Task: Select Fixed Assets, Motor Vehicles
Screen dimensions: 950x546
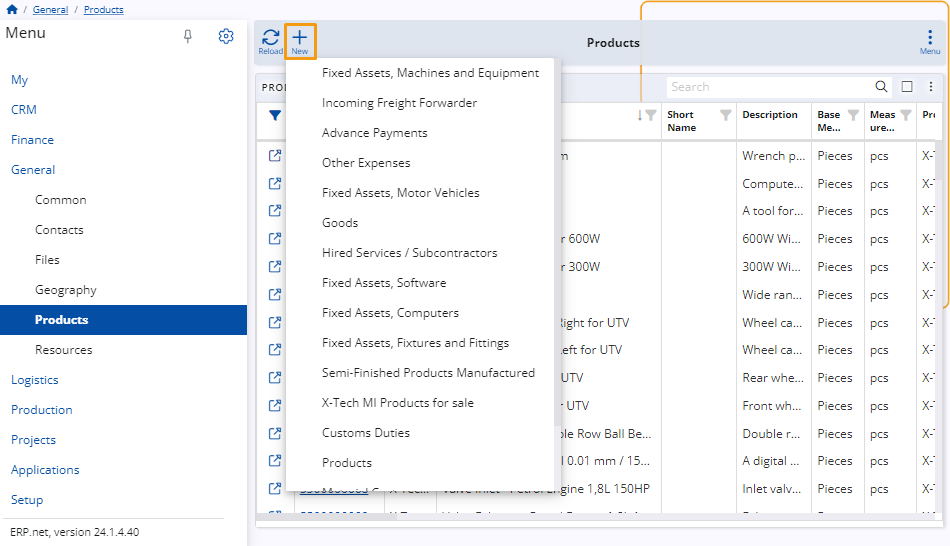Action: (x=400, y=193)
